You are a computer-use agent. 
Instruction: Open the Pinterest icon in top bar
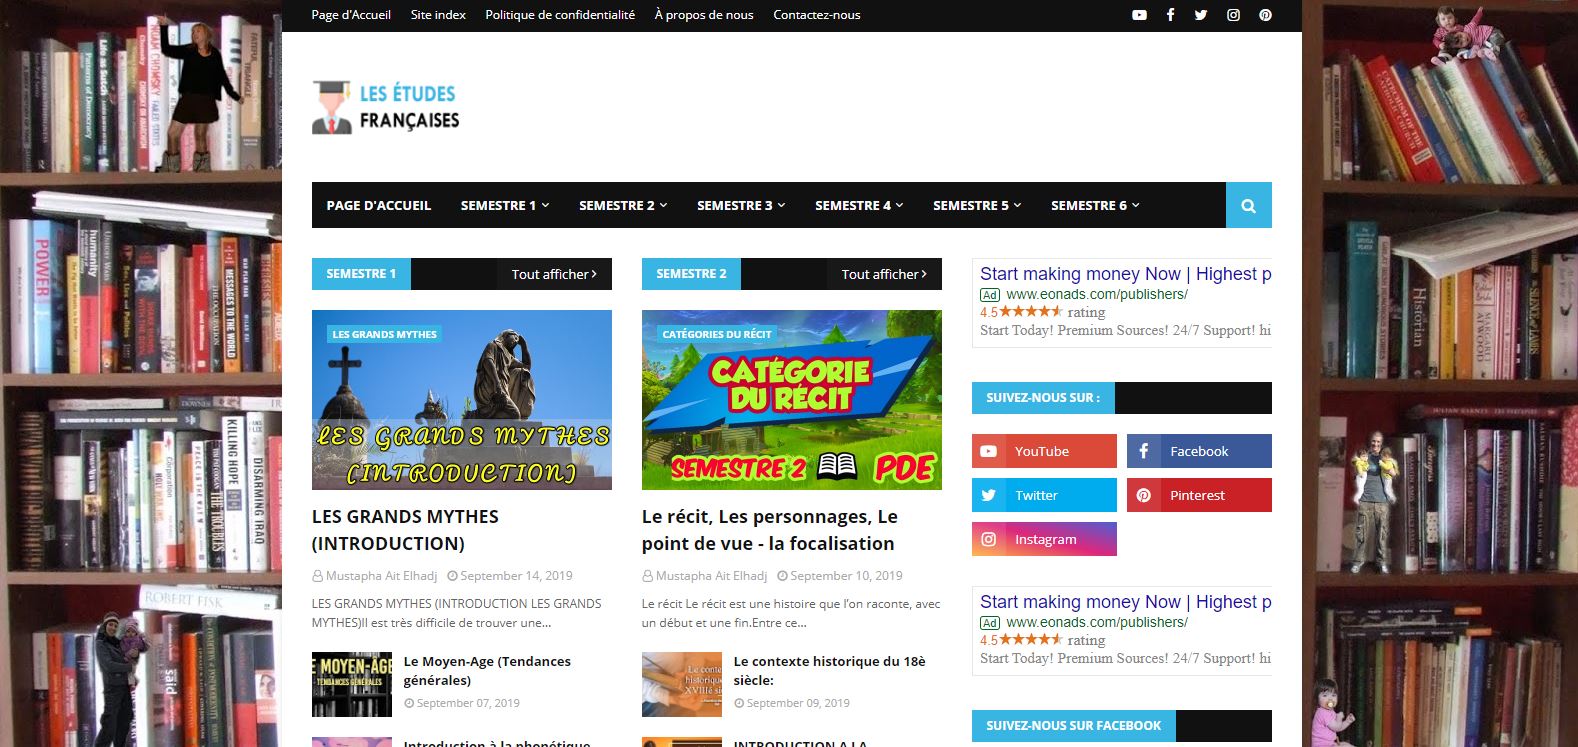(1265, 15)
